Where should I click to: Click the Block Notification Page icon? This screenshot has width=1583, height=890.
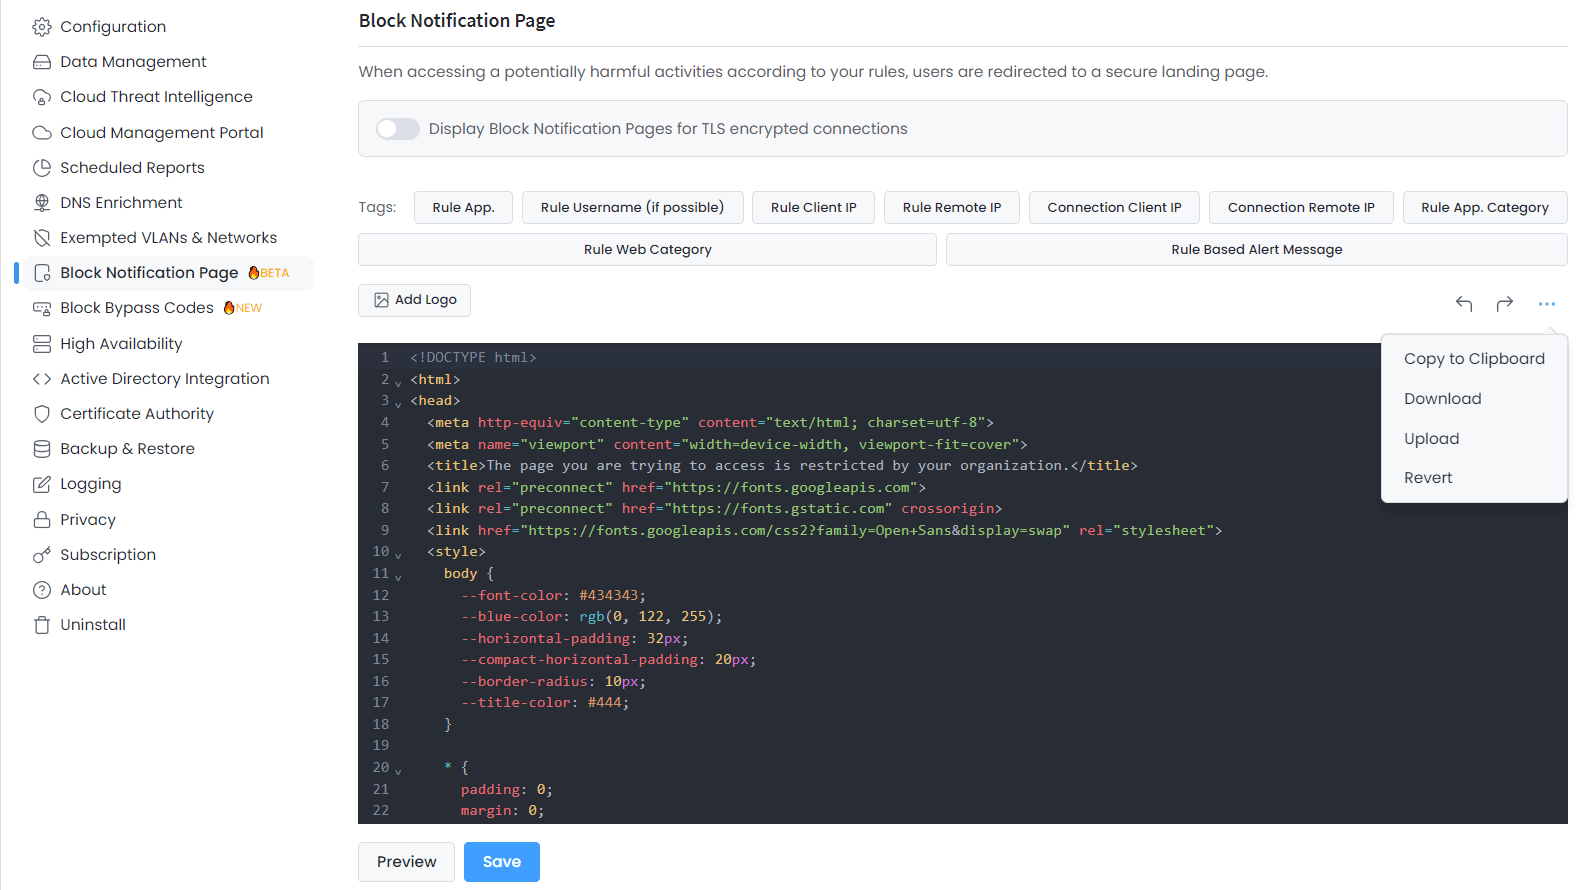click(x=42, y=273)
